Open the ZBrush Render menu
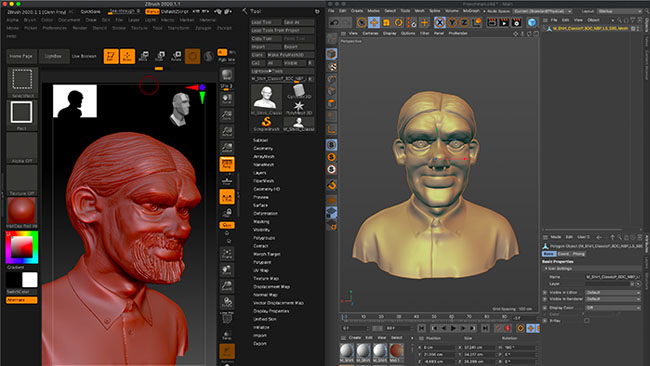Viewport: 650px width, 366px height. pos(80,28)
